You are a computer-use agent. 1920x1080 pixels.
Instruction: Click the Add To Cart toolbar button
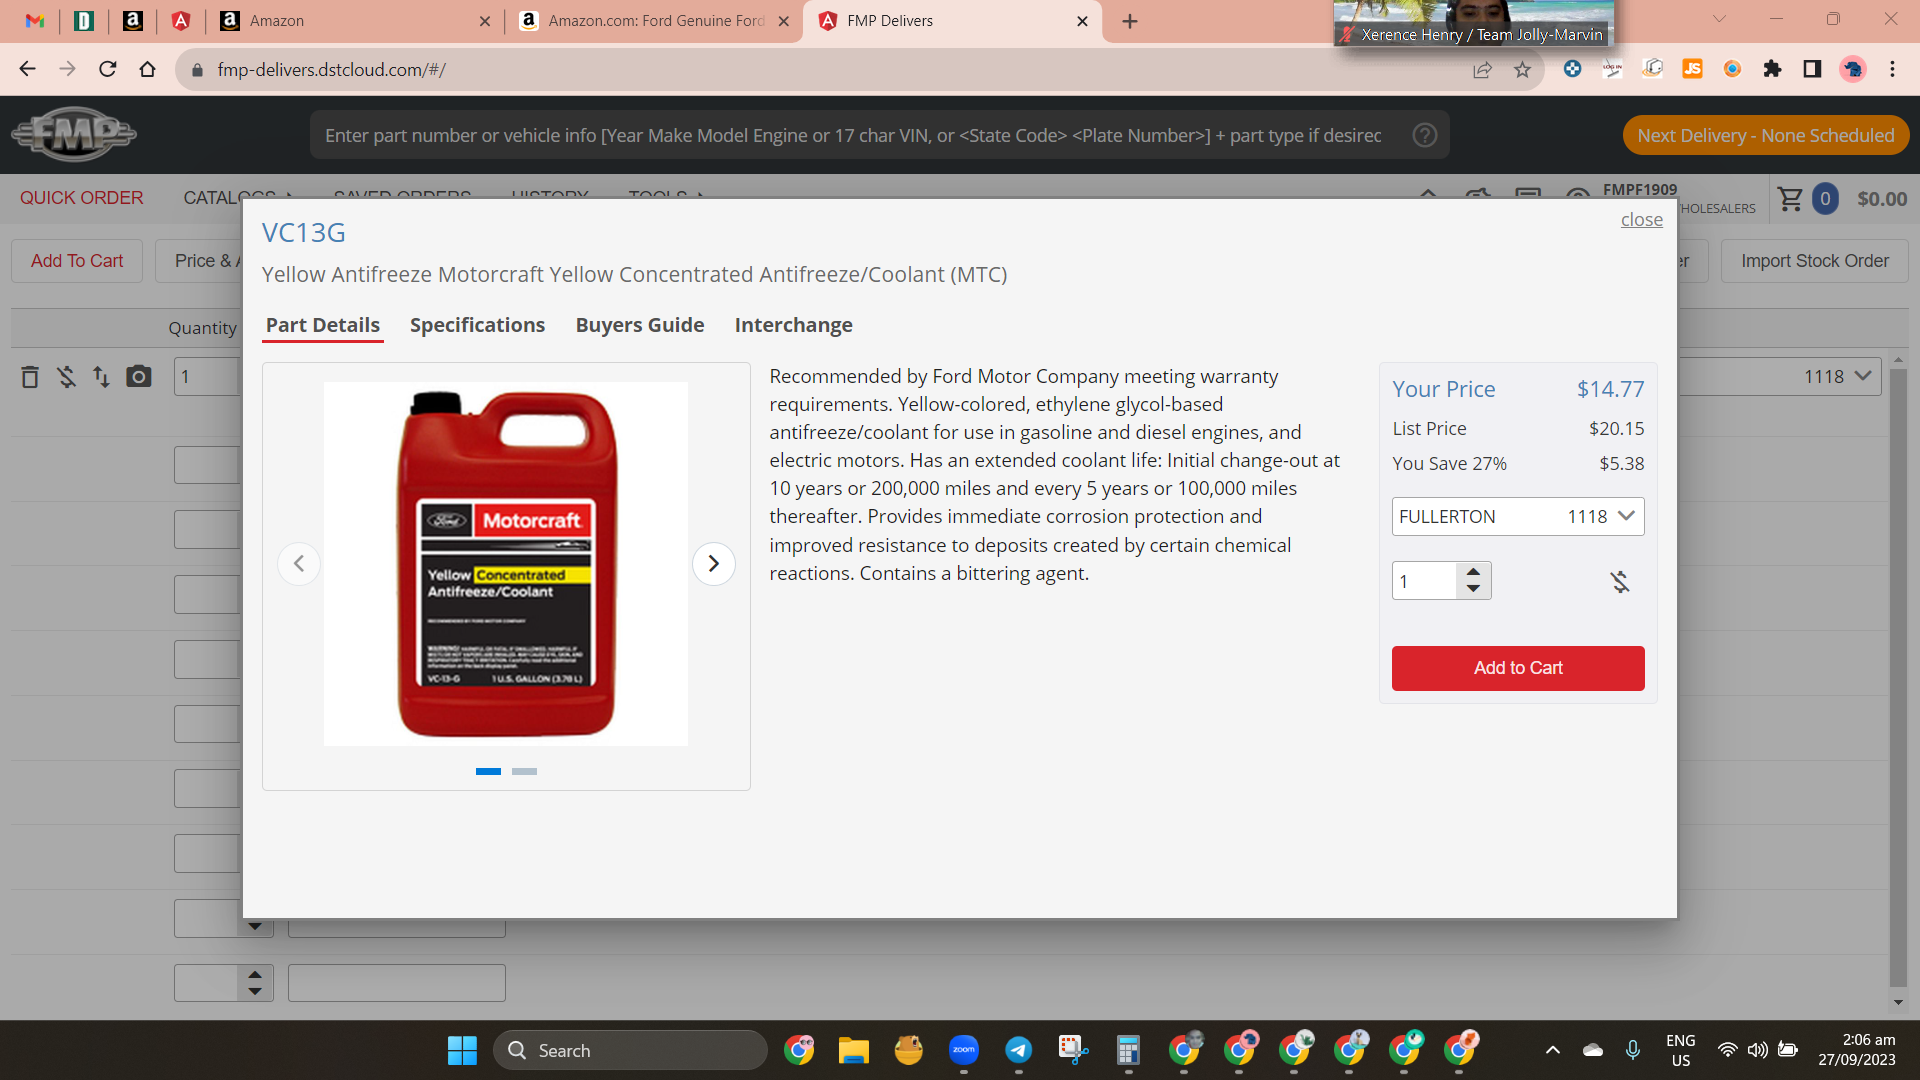coord(77,261)
